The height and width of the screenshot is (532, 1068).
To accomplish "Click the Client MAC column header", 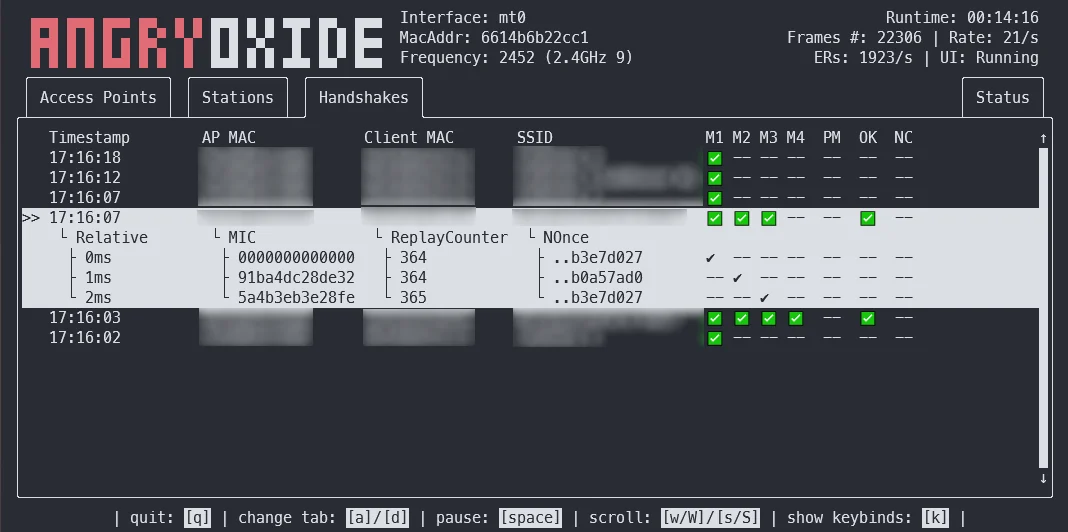I will coord(409,138).
